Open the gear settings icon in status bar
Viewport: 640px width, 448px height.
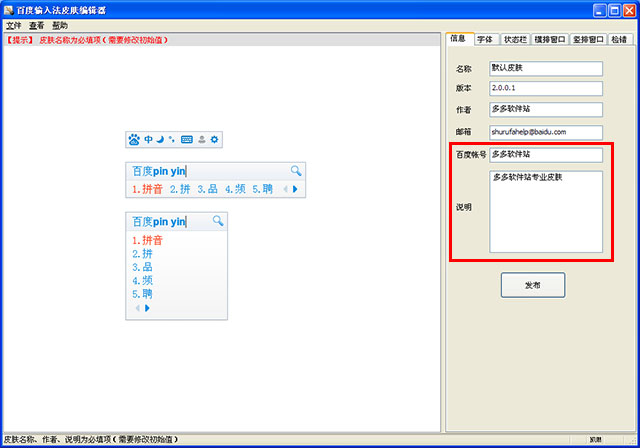point(214,140)
